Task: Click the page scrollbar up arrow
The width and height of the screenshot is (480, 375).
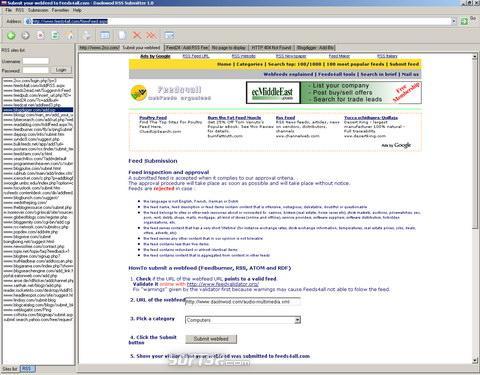Action: click(475, 57)
